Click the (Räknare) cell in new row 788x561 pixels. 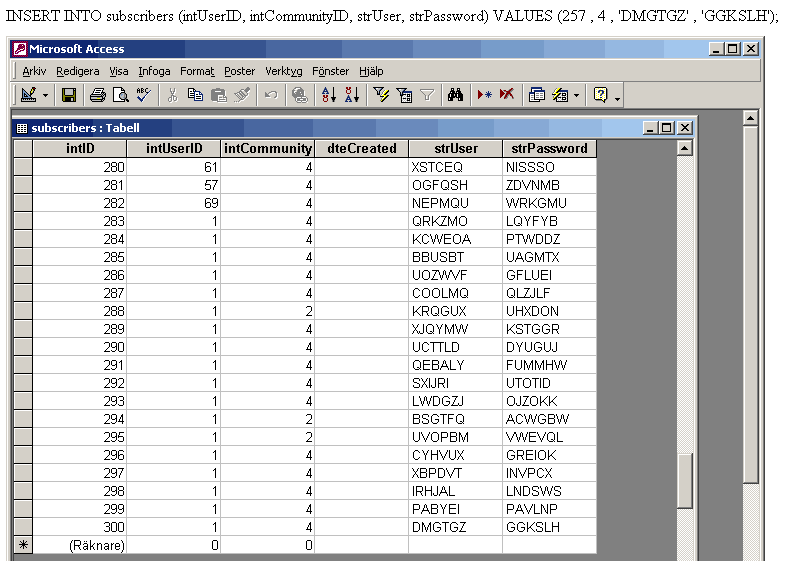[x=79, y=545]
